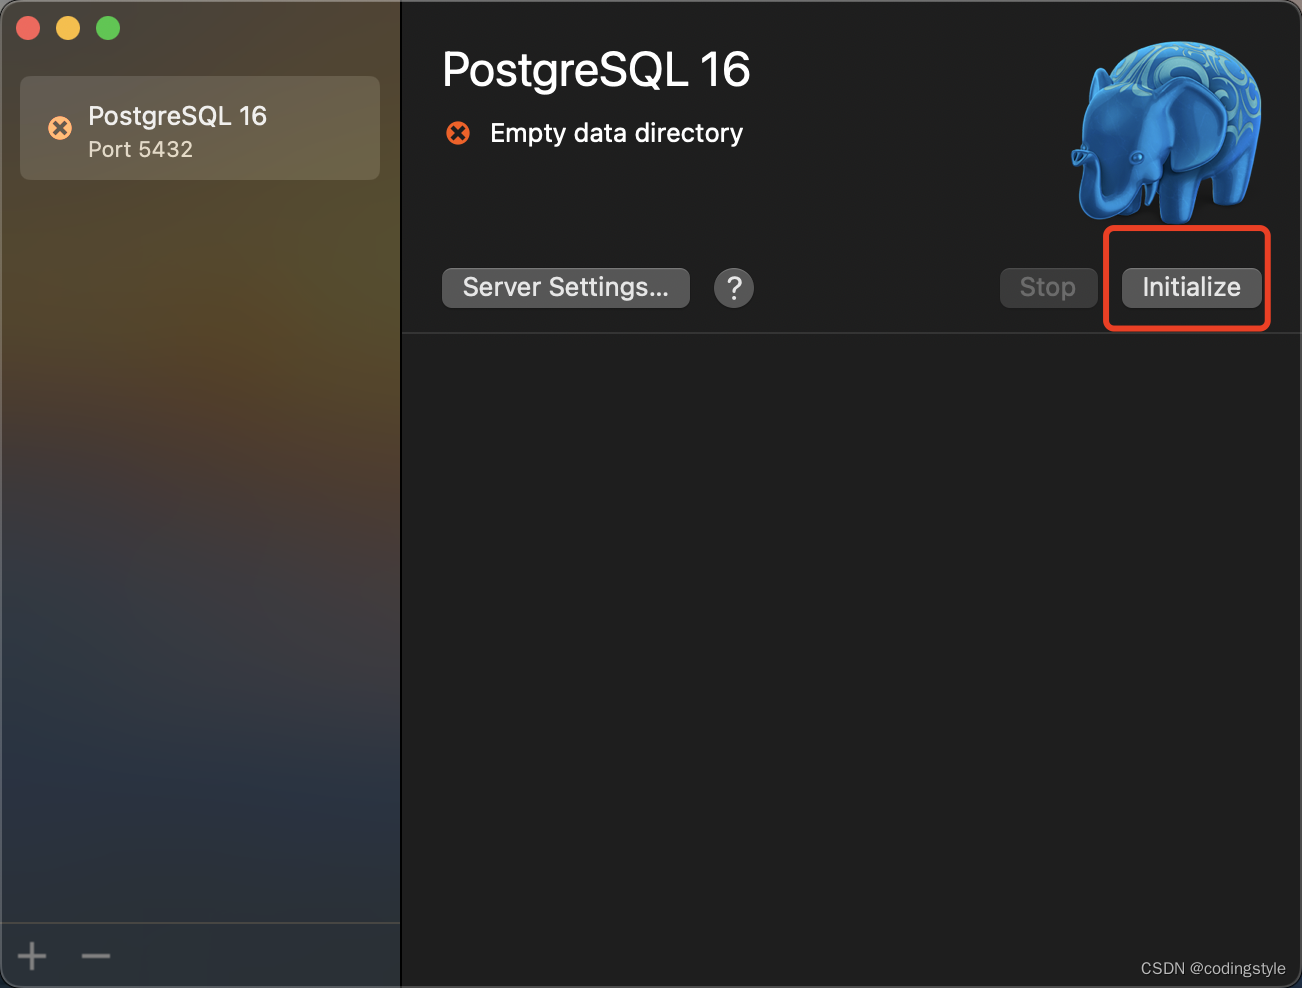
Task: Minimize the window with yellow button
Action: pos(68,28)
